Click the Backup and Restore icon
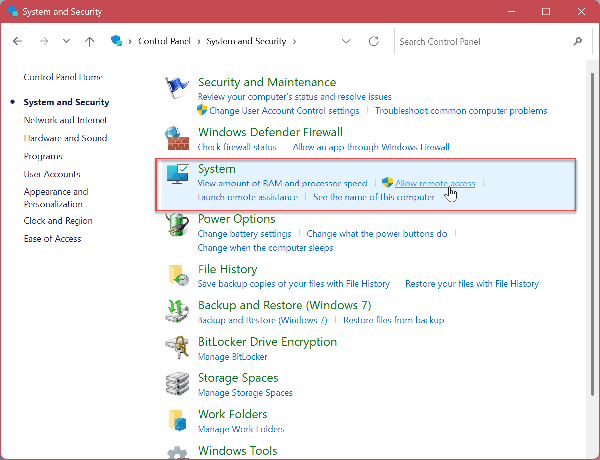Screen dimensions: 600x460 pyautogui.click(x=177, y=311)
